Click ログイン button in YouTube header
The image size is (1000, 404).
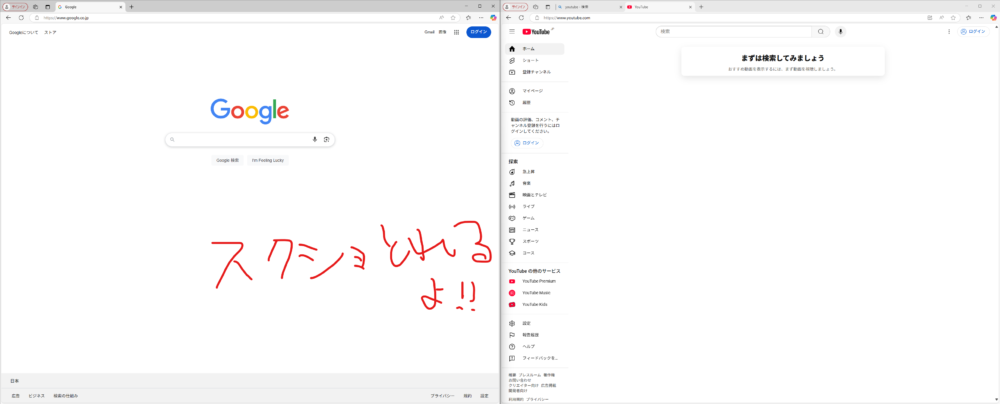point(973,31)
